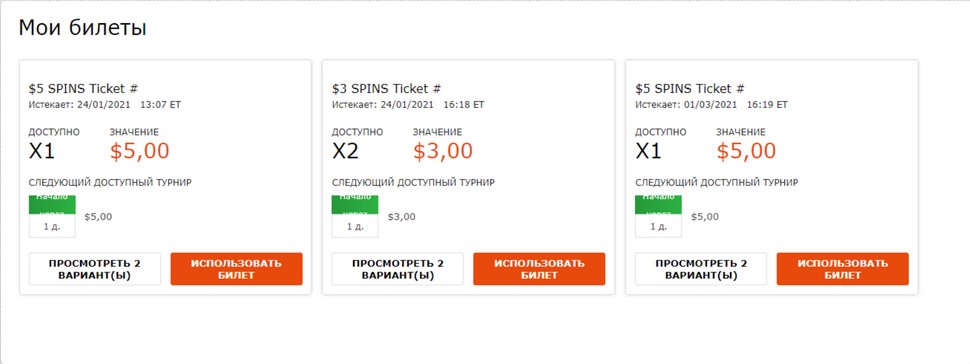Image resolution: width=970 pixels, height=364 pixels.
Task: Click expiry text 24/01/2021 16:18 ET
Action: coord(432,105)
